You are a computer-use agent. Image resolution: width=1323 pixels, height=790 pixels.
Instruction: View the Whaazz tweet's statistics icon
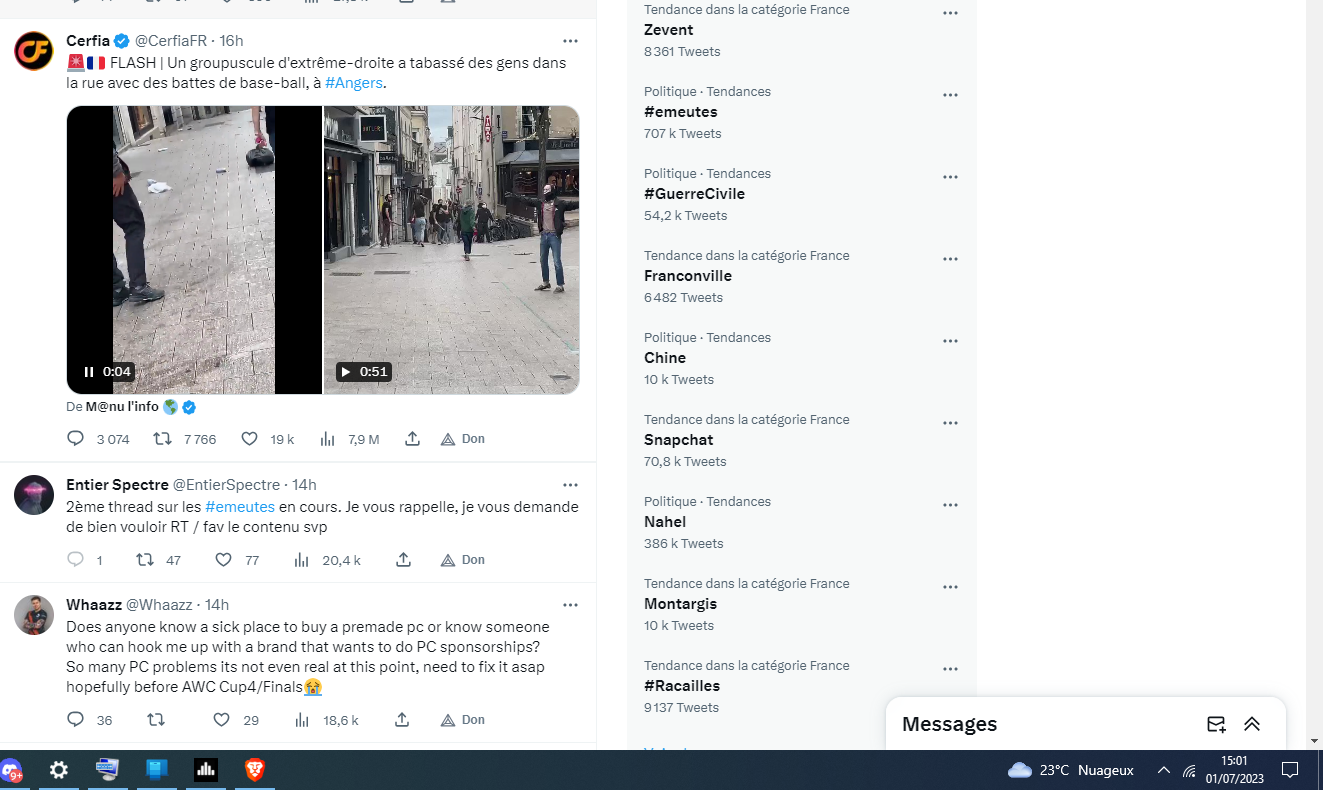(x=302, y=720)
